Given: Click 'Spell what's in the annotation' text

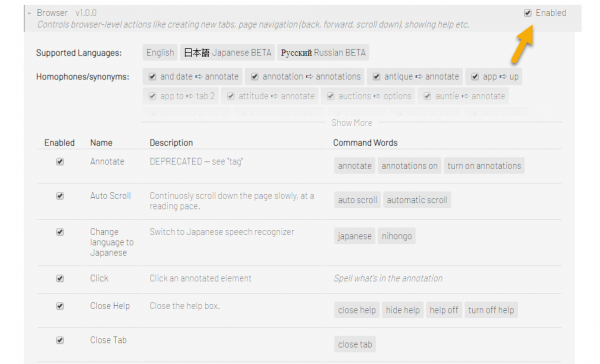Looking at the screenshot, I should click(388, 278).
